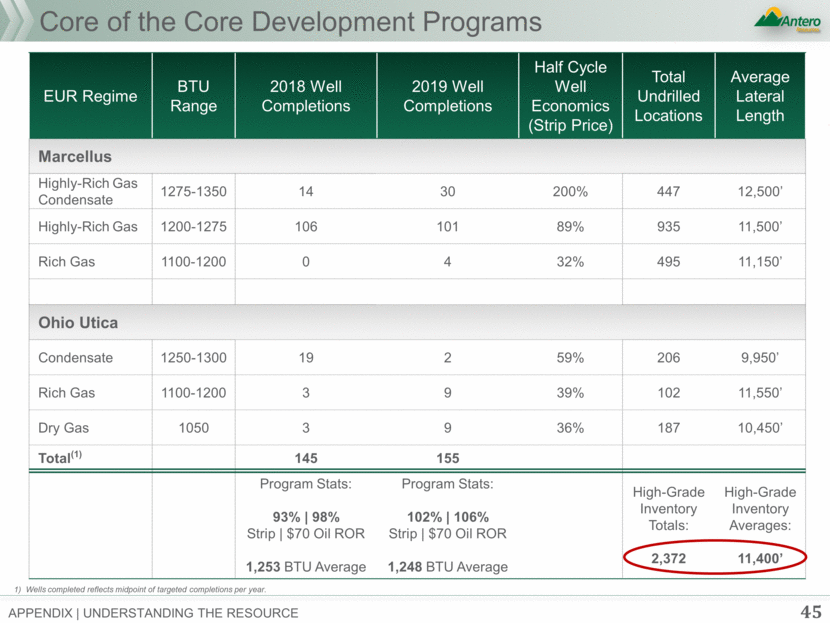Click the '2' completions cell

pos(448,358)
